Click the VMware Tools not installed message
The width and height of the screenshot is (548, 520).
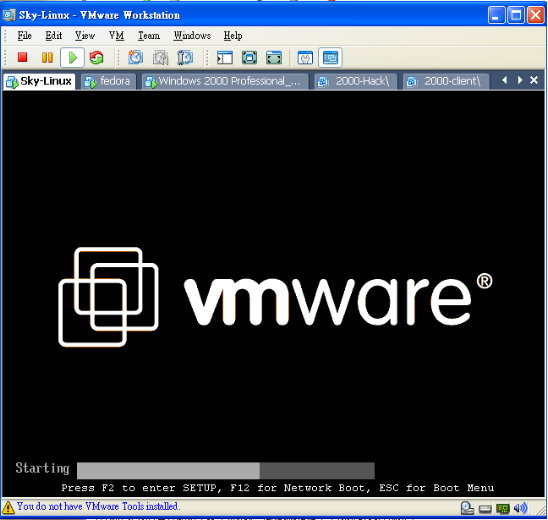pyautogui.click(x=98, y=506)
